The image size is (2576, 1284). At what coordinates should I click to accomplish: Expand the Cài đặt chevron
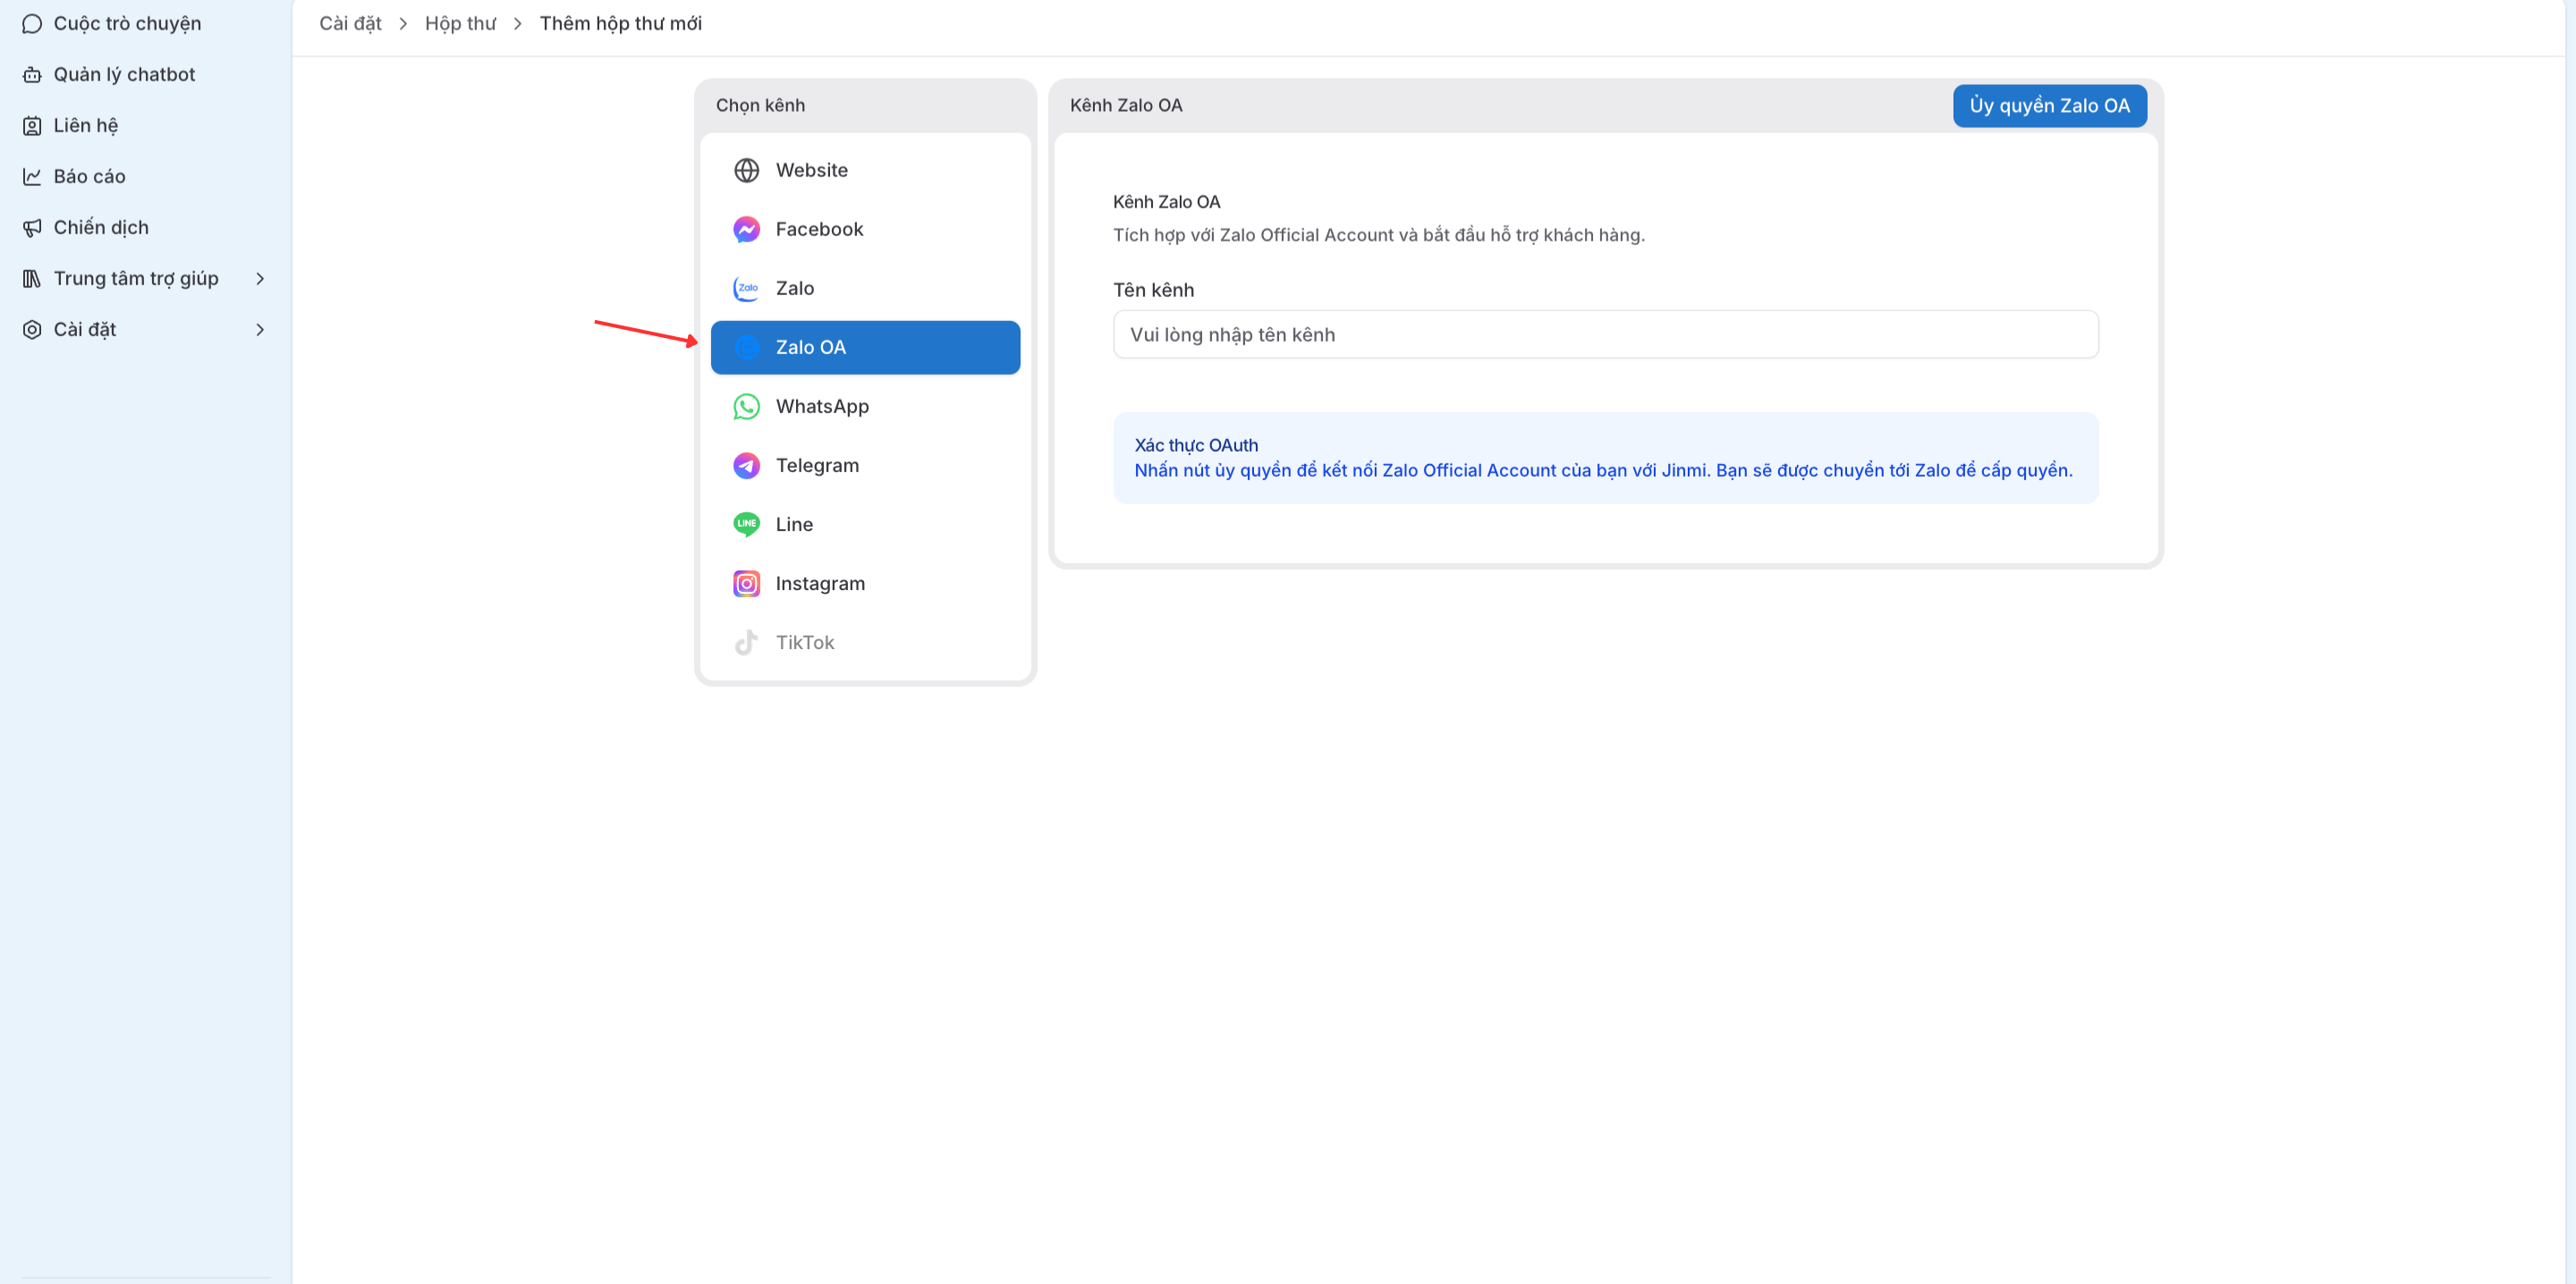260,329
